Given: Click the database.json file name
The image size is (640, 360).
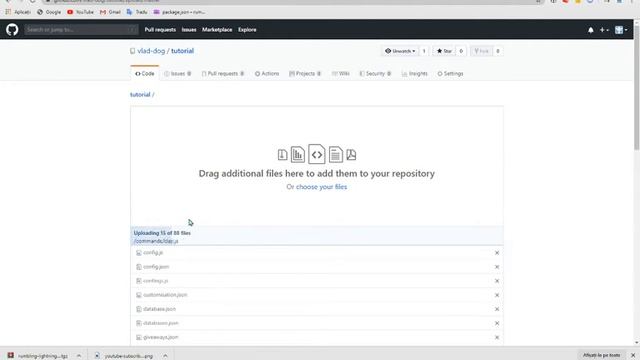Looking at the screenshot, I should (x=160, y=309).
